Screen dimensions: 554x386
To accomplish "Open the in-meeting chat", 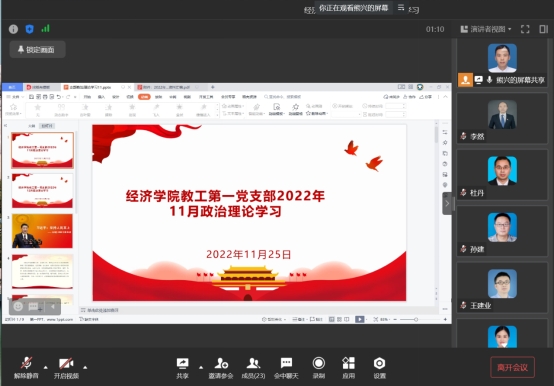I will tap(286, 368).
